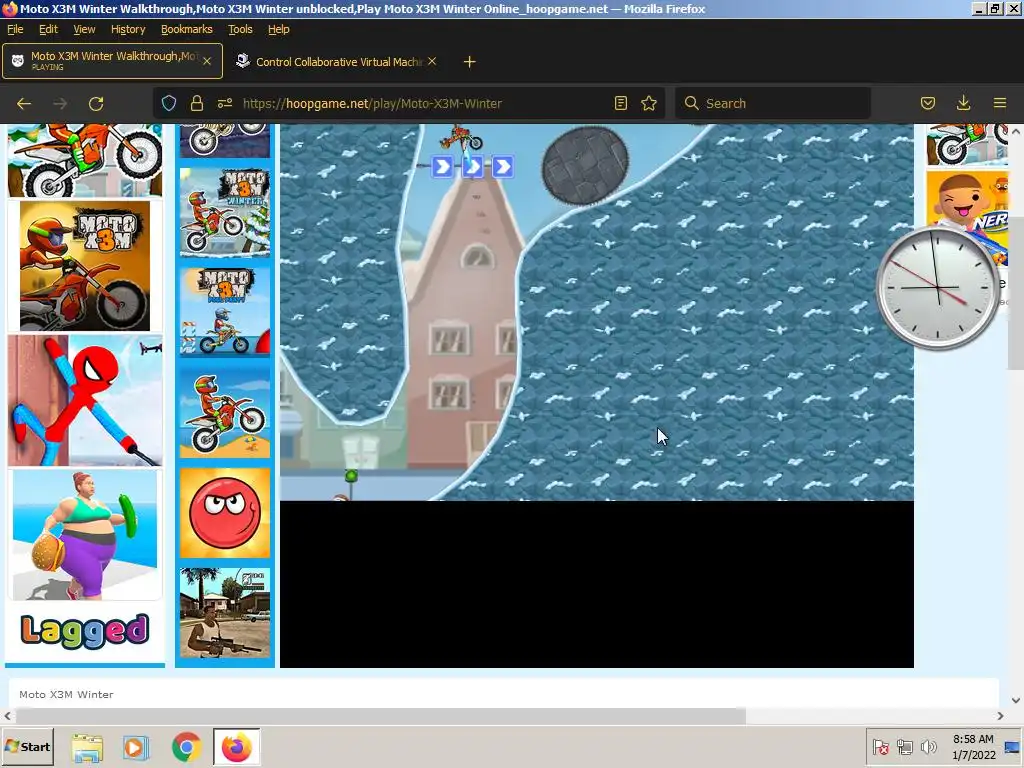1024x768 pixels.
Task: Click the forward navigation arrow
Action: click(x=60, y=103)
